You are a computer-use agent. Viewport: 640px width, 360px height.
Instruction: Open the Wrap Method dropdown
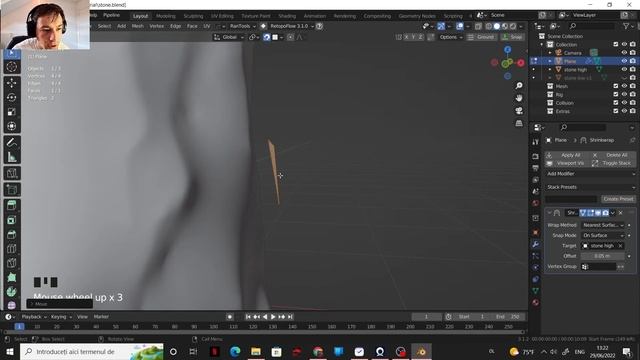(602, 225)
